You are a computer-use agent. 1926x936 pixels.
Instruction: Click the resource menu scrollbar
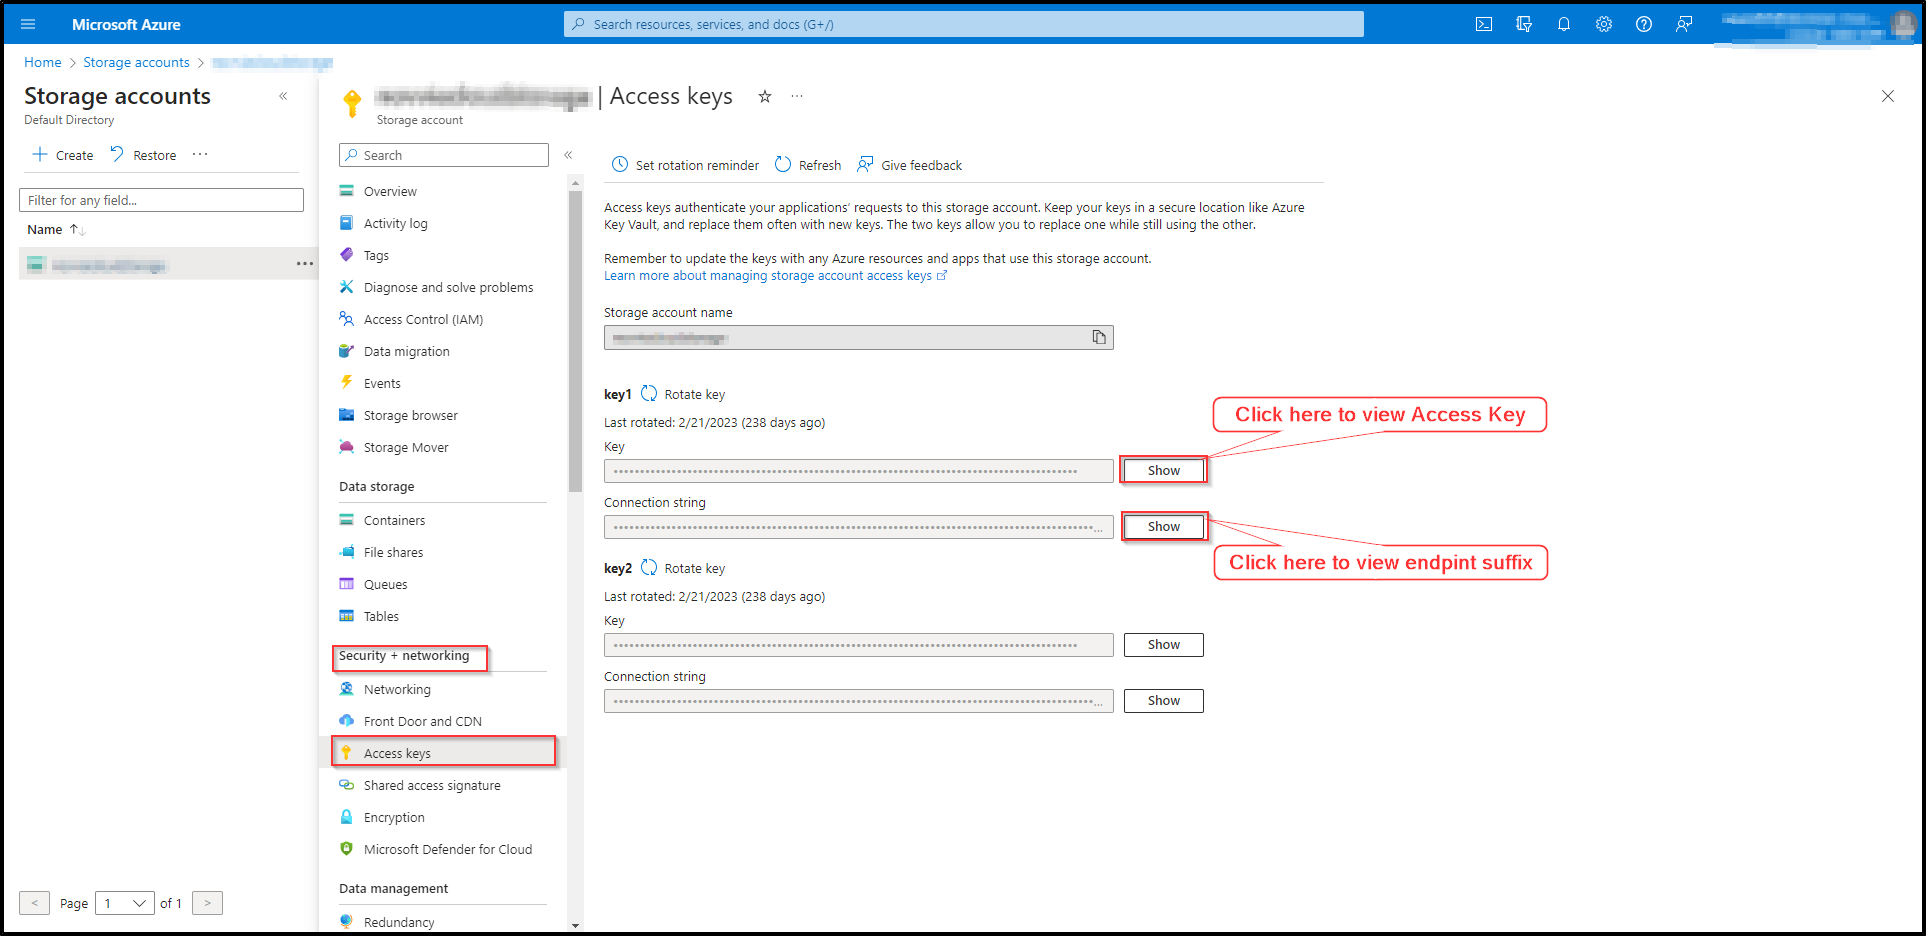[x=575, y=340]
